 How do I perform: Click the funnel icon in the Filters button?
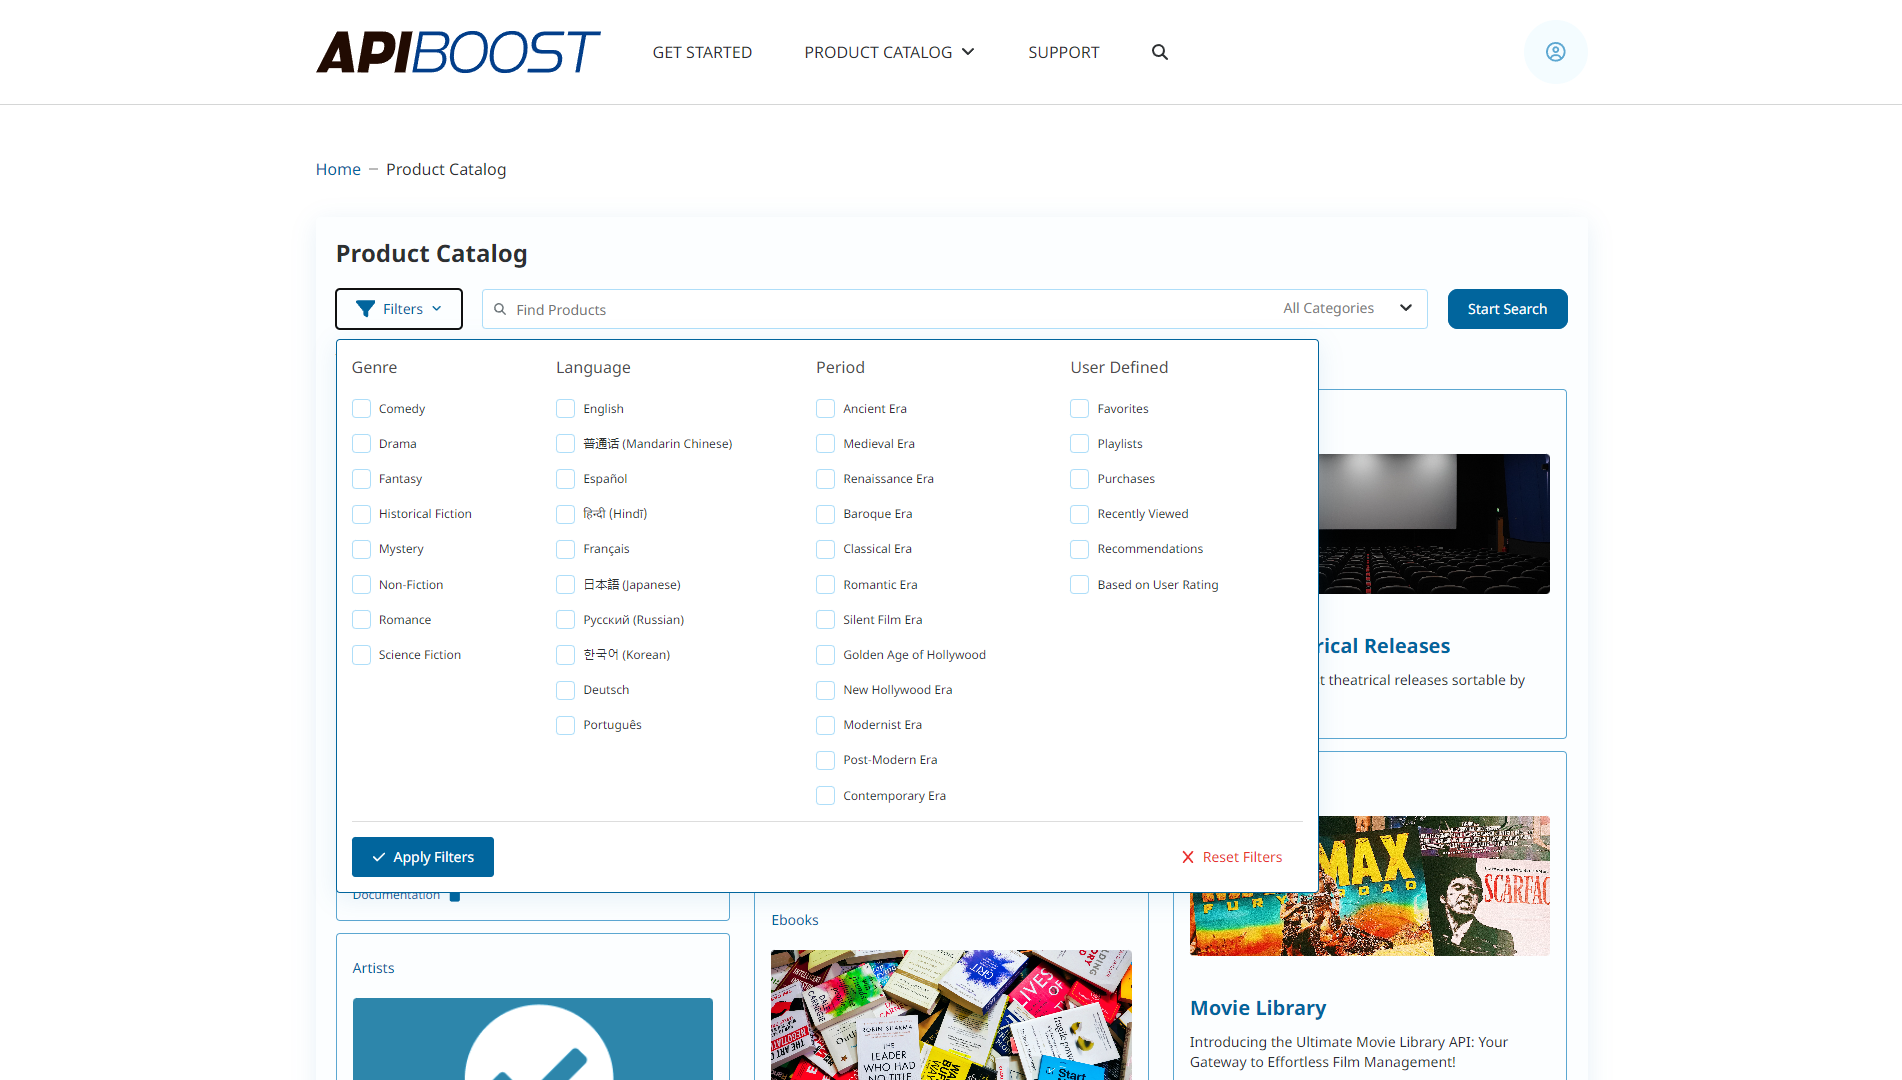(366, 309)
